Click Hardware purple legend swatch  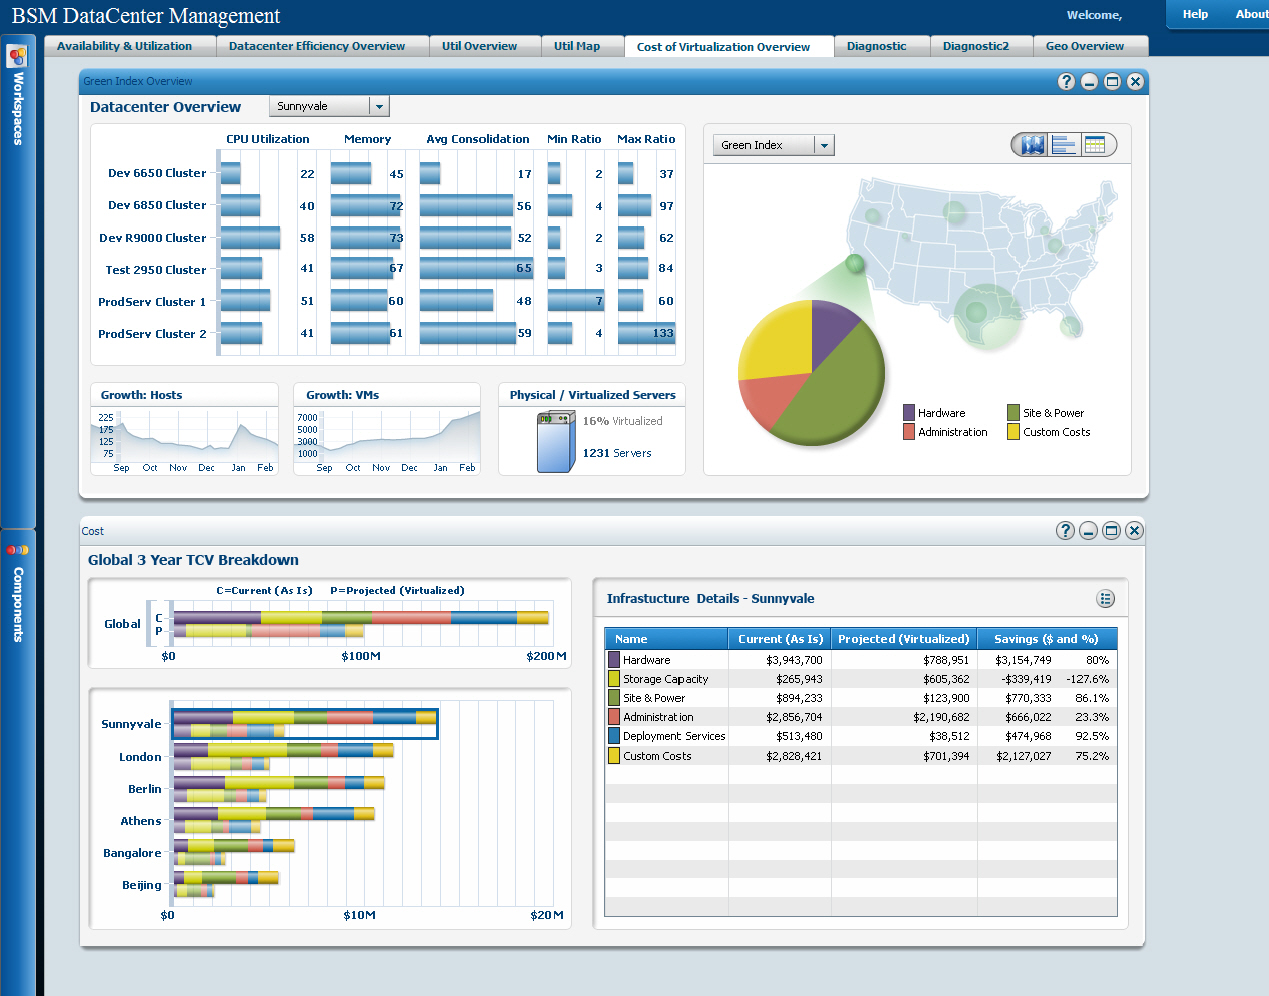909,413
